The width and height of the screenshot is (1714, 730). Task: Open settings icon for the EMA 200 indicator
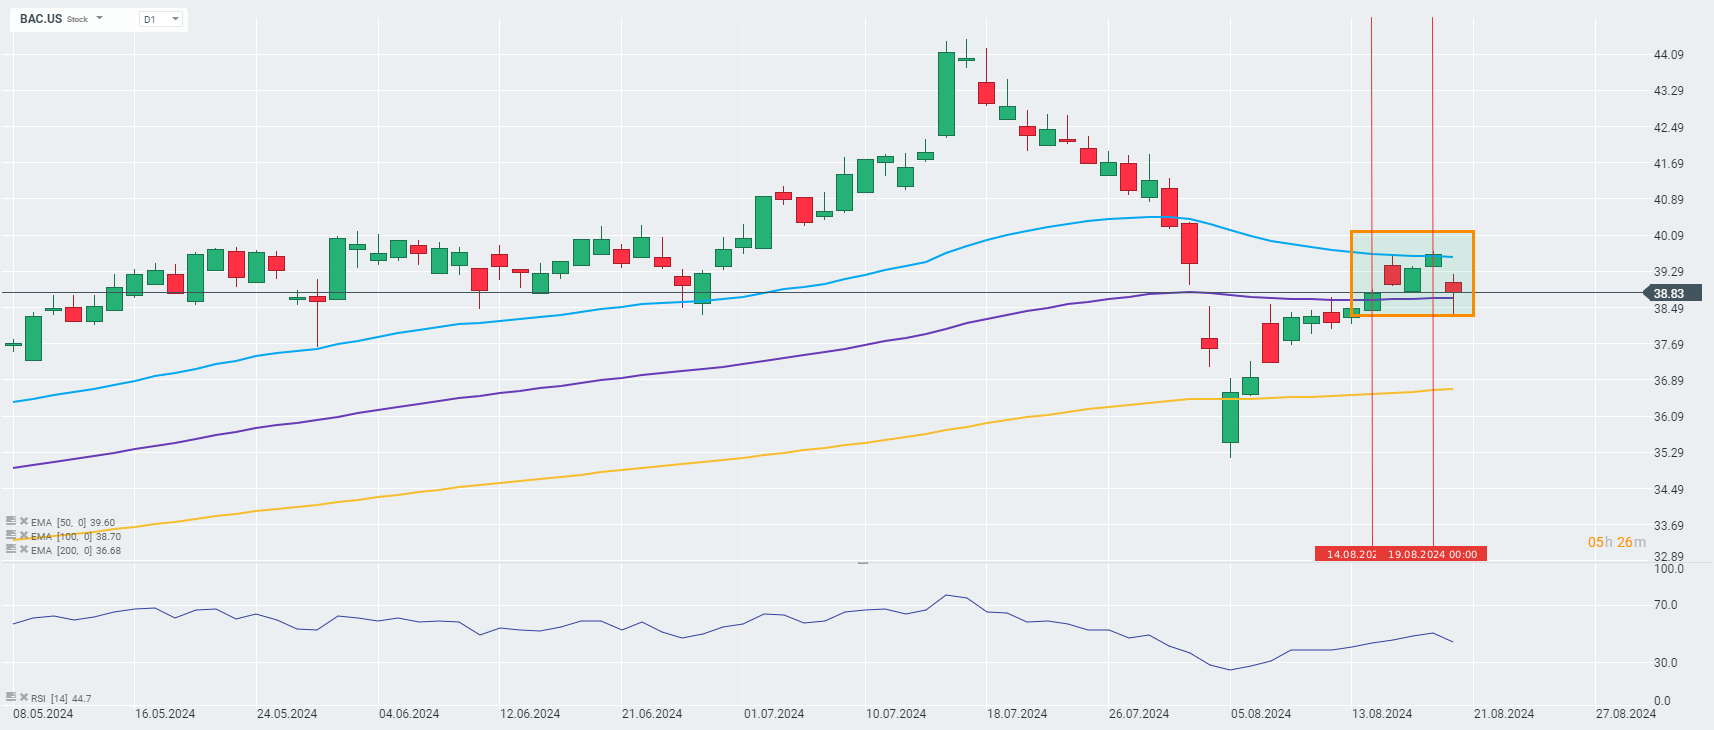click(x=11, y=549)
